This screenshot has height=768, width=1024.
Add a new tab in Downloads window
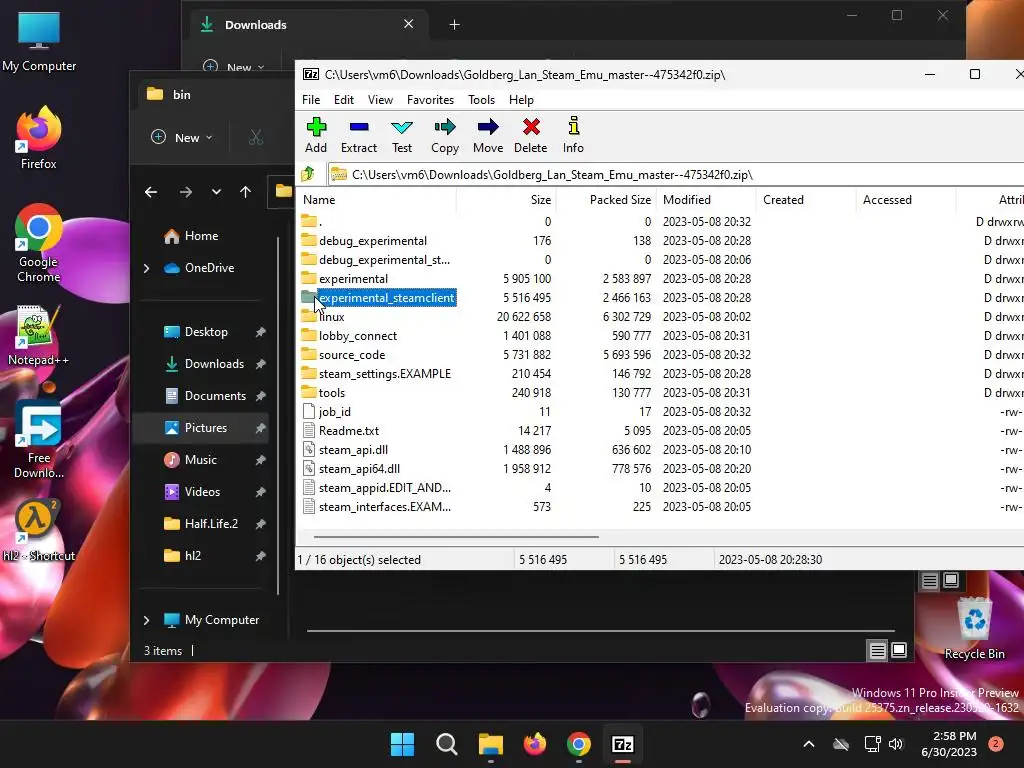click(455, 25)
